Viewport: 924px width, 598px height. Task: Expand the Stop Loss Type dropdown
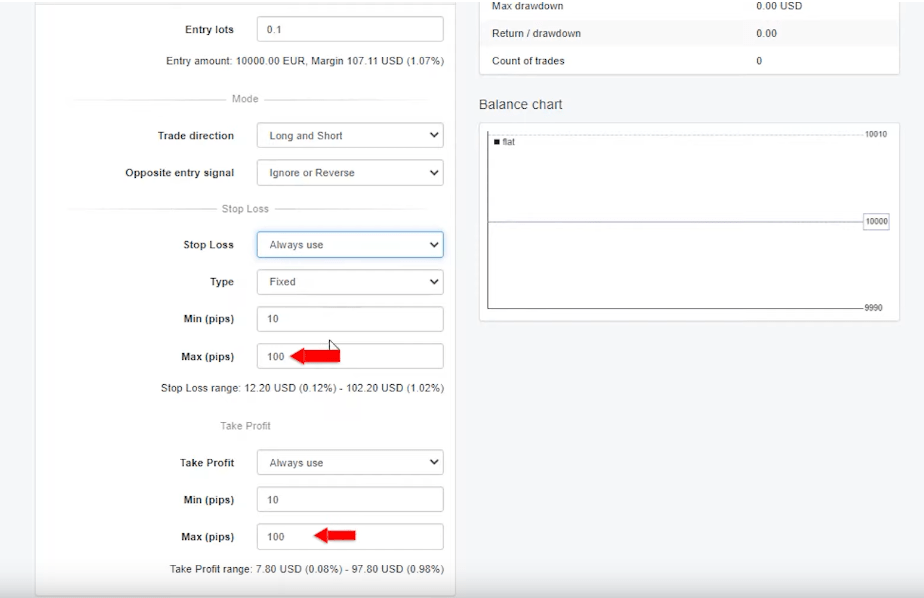click(x=349, y=282)
